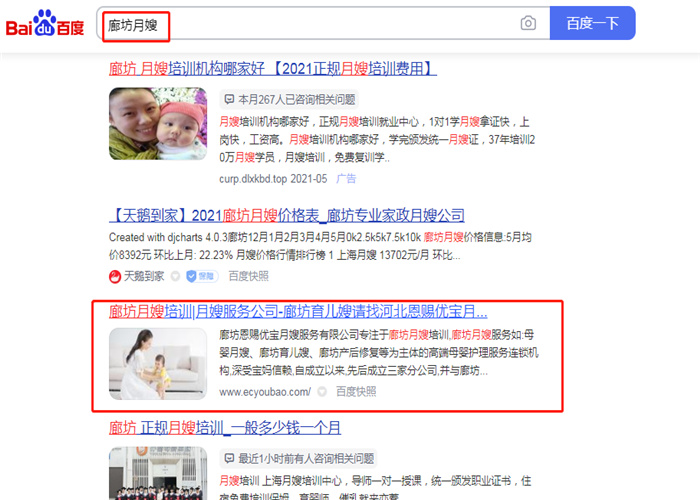Click mother and baby photo thumbnail
The image size is (700, 500).
(158, 124)
